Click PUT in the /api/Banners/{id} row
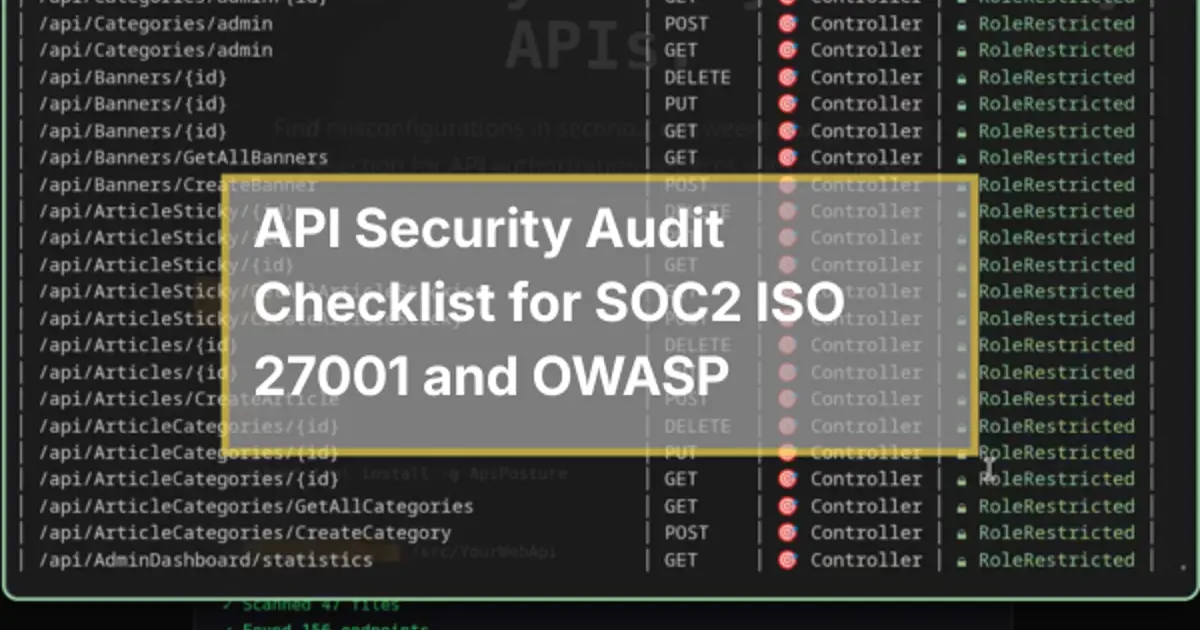Viewport: 1200px width, 630px height. [681, 104]
